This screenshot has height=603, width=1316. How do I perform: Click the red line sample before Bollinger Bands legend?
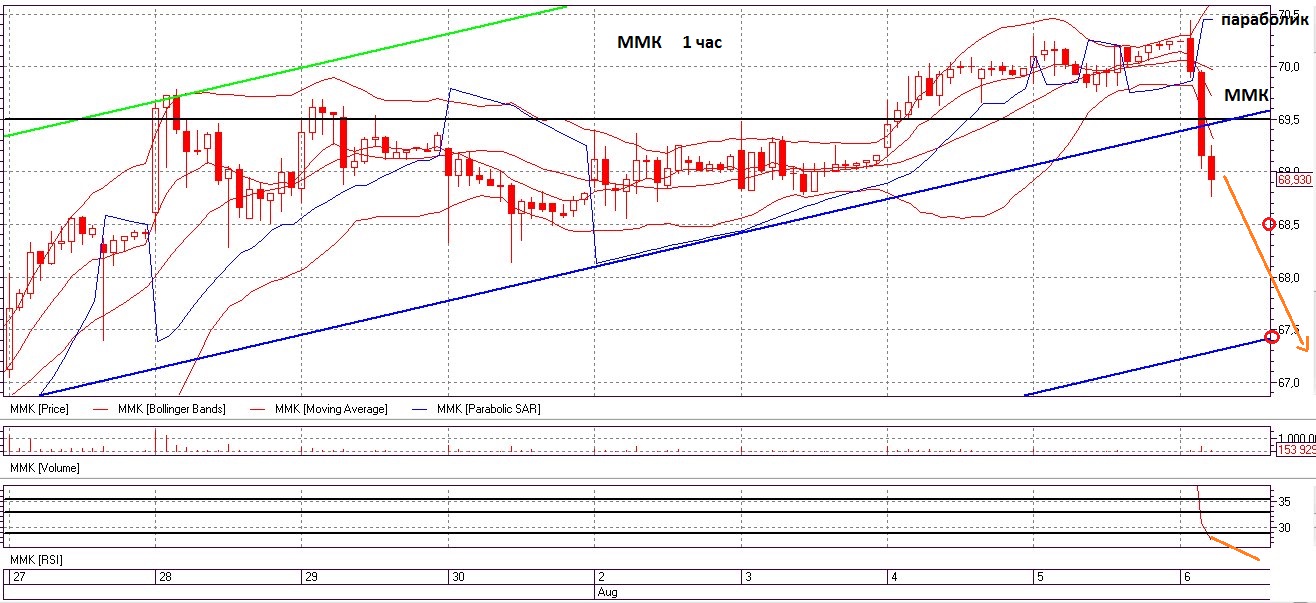click(x=101, y=410)
